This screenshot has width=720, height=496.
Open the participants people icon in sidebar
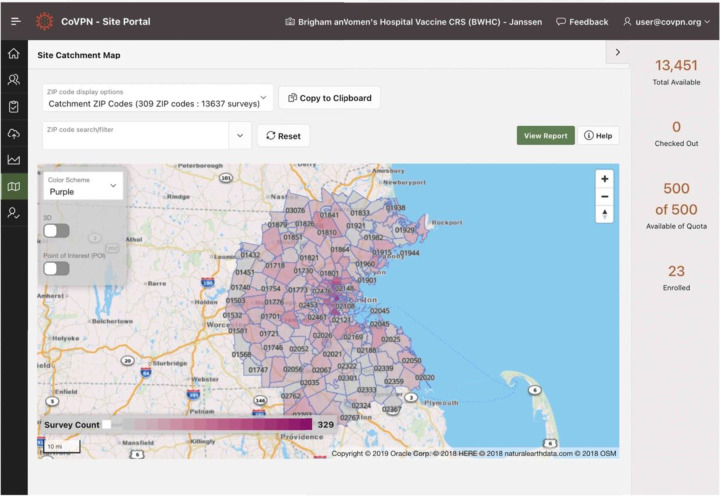click(14, 80)
